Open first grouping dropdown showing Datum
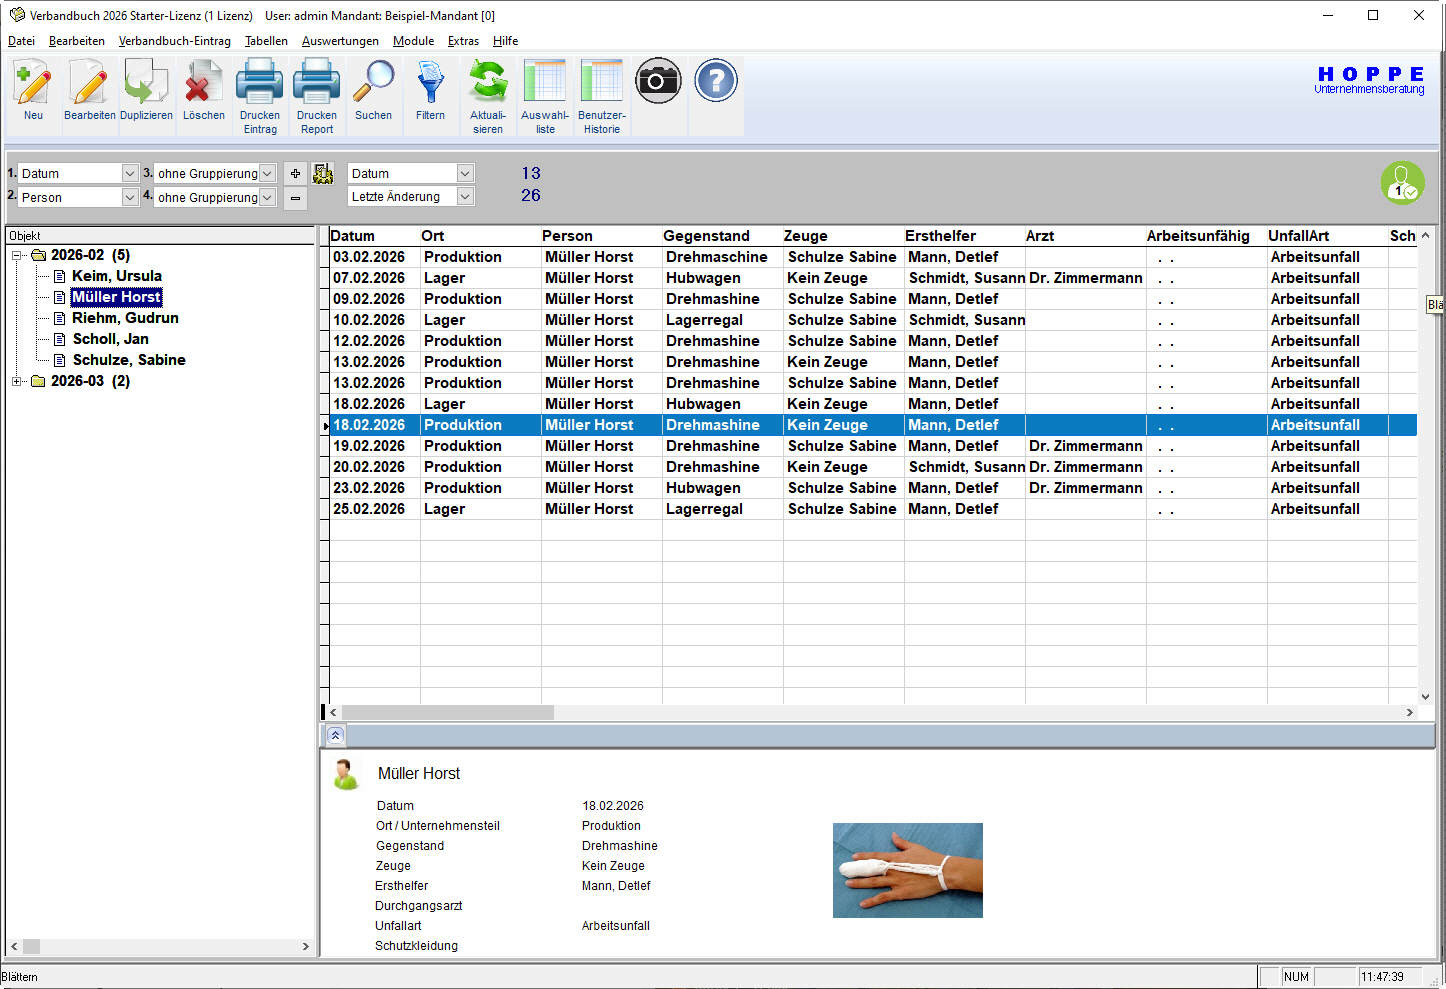1446x989 pixels. tap(130, 174)
